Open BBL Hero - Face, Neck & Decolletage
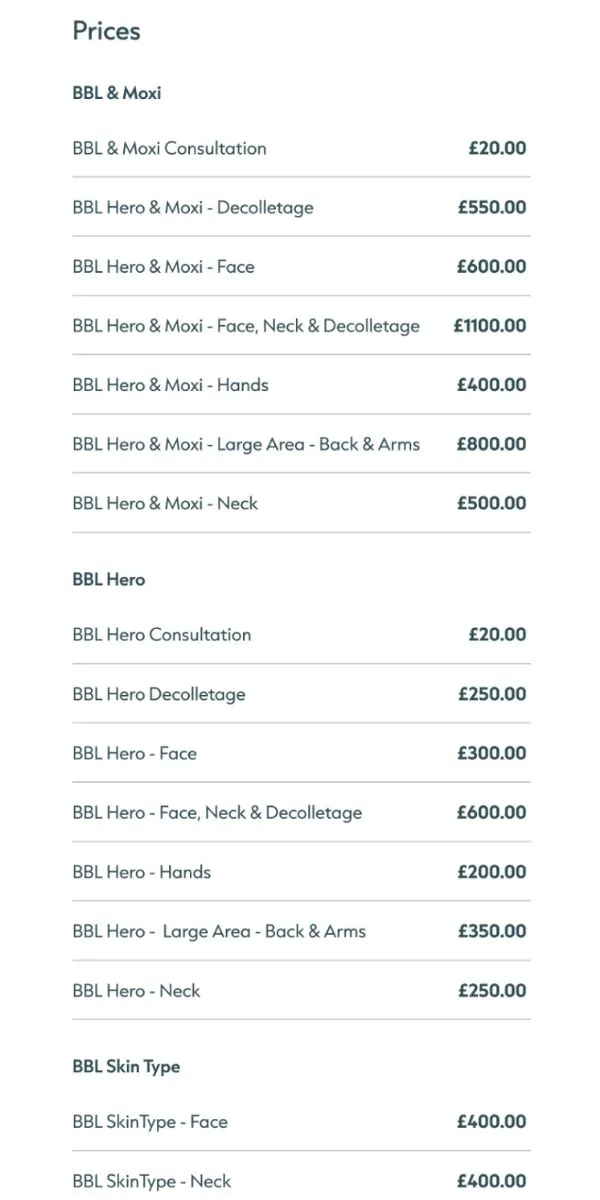The image size is (600, 1200). click(217, 813)
